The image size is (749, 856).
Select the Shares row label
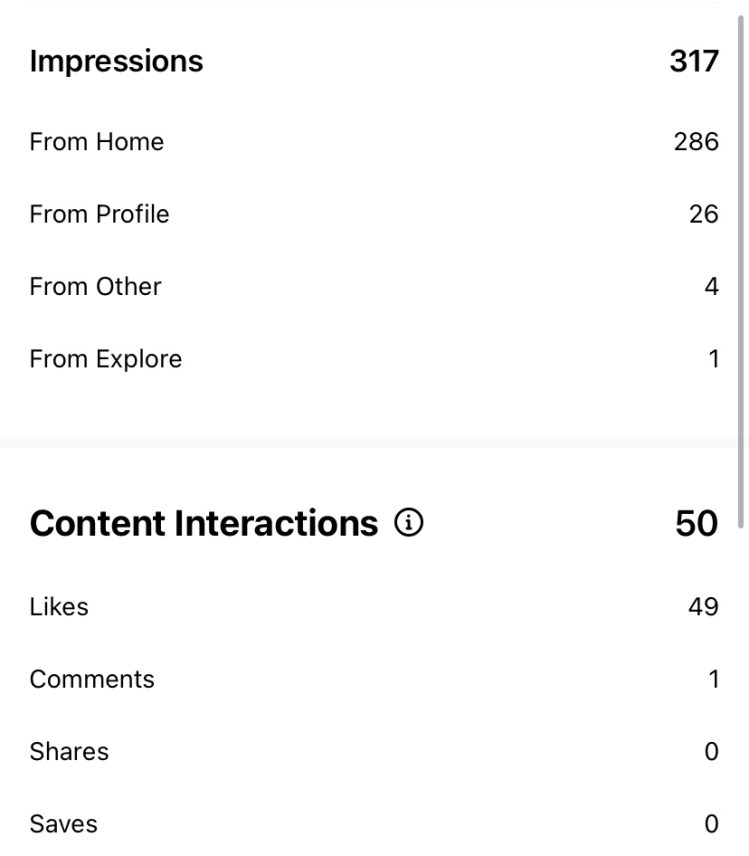coord(69,752)
